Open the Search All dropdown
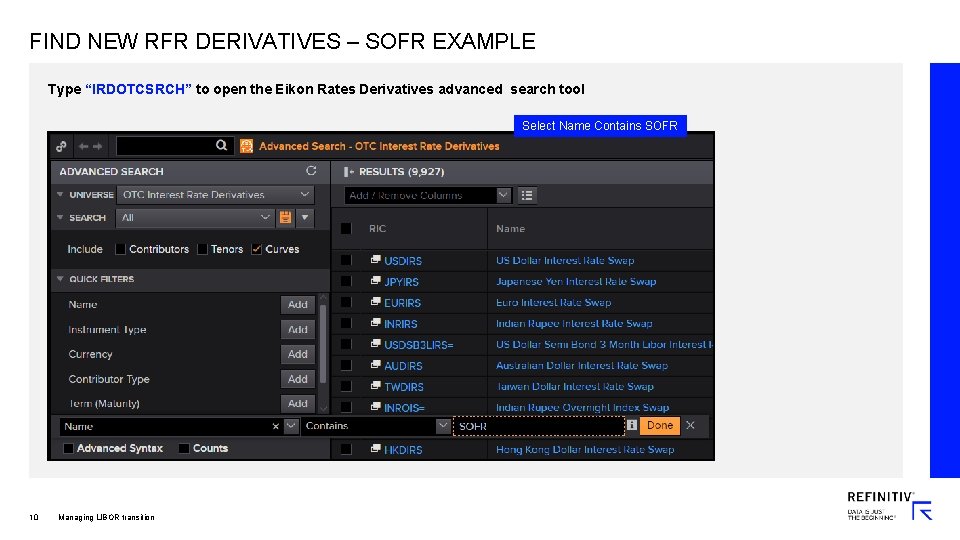 (x=194, y=217)
